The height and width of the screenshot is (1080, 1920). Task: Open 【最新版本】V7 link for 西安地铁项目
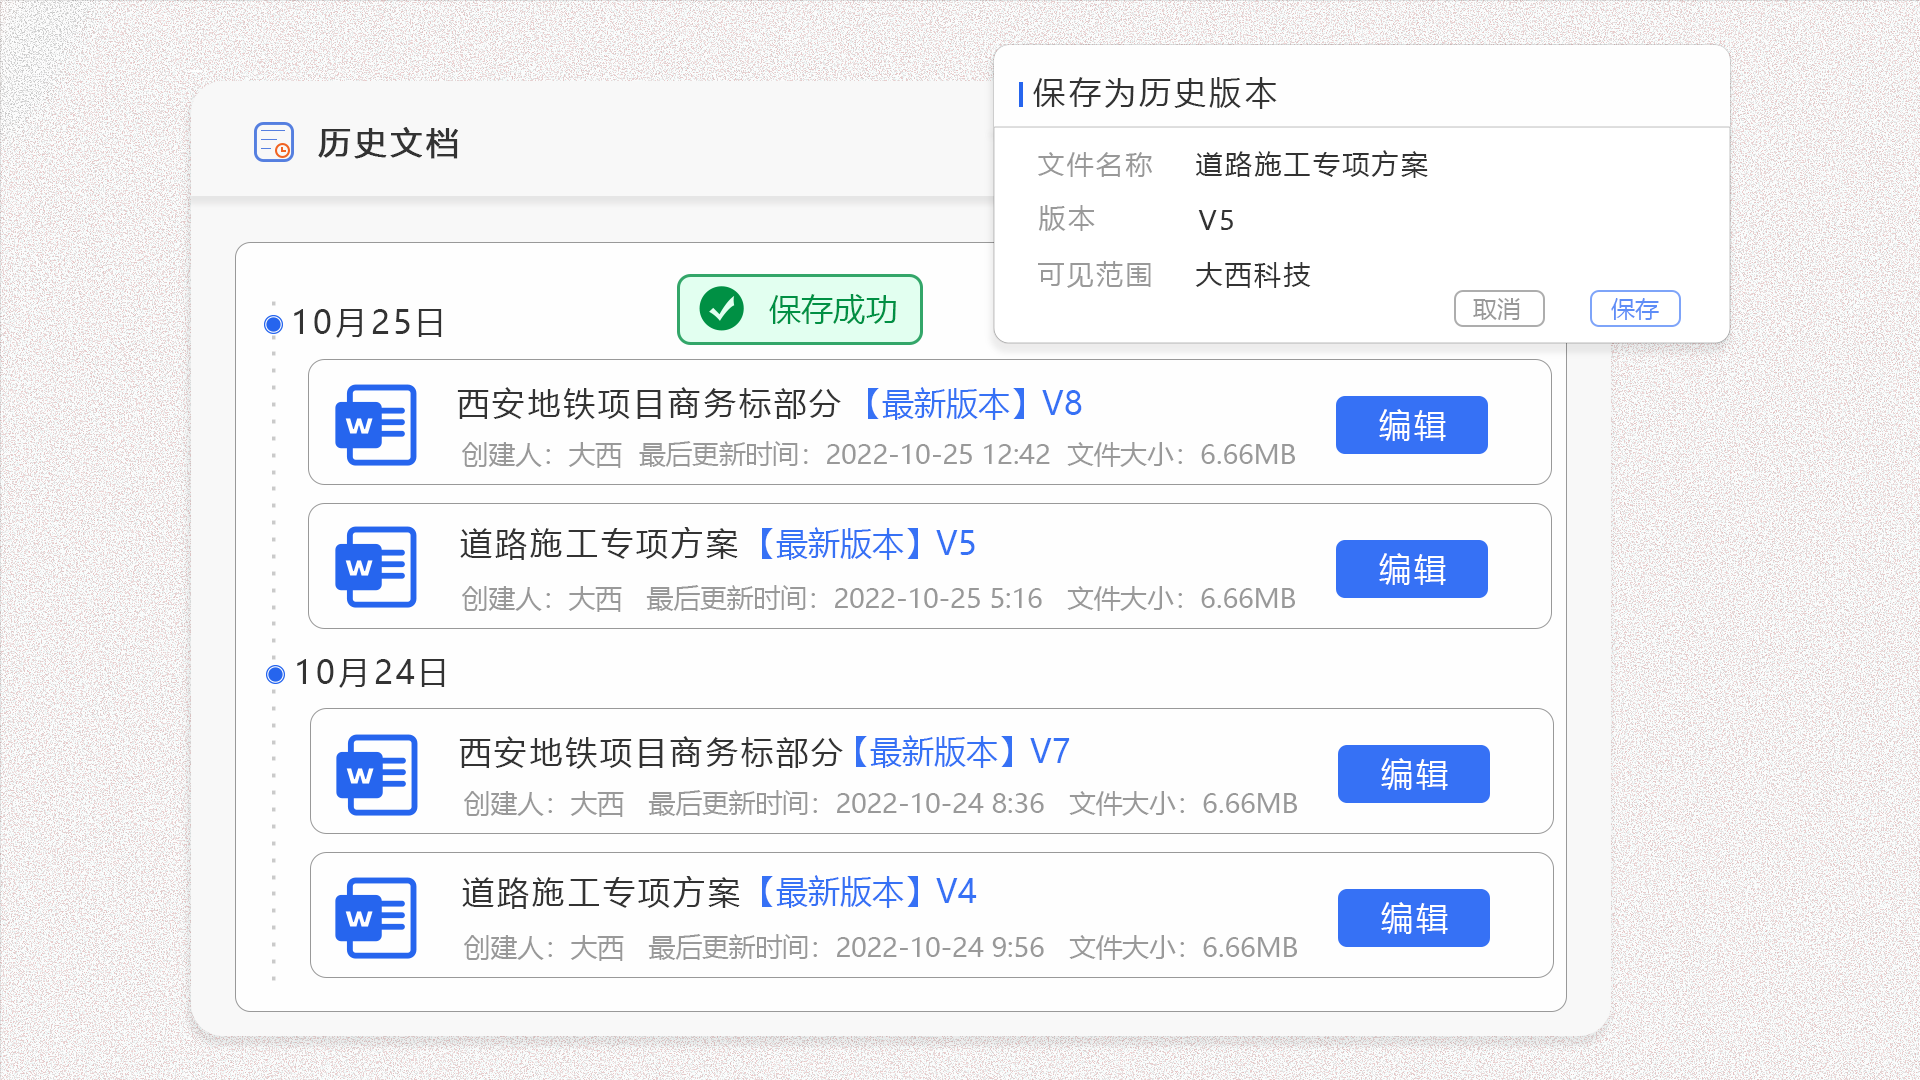tap(960, 752)
